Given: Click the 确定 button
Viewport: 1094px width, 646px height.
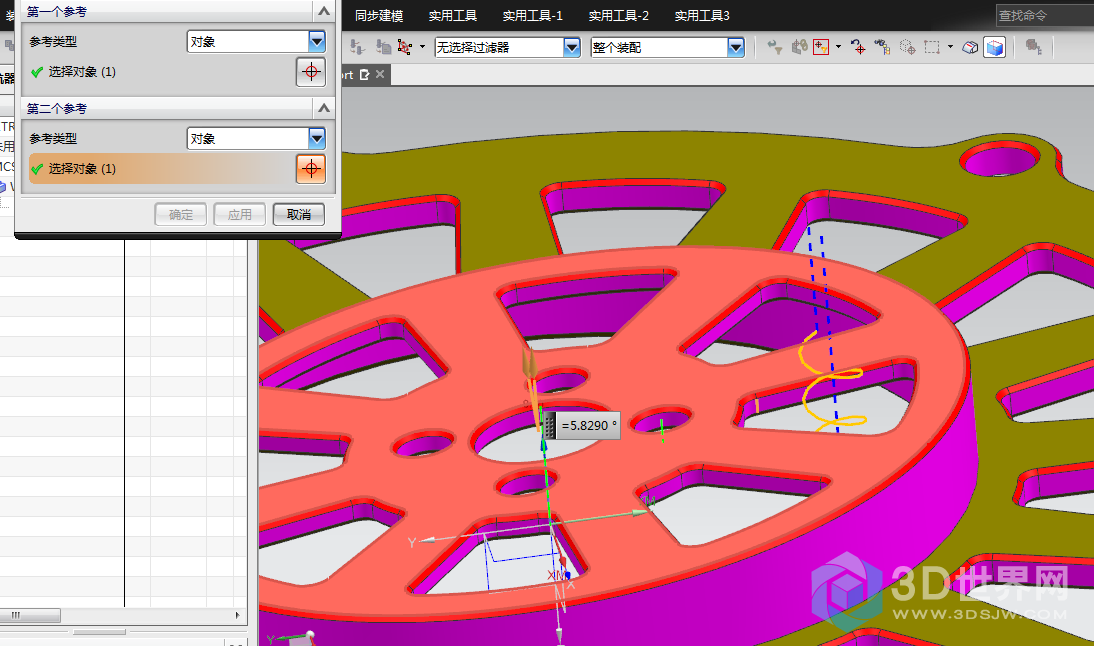Looking at the screenshot, I should point(181,214).
